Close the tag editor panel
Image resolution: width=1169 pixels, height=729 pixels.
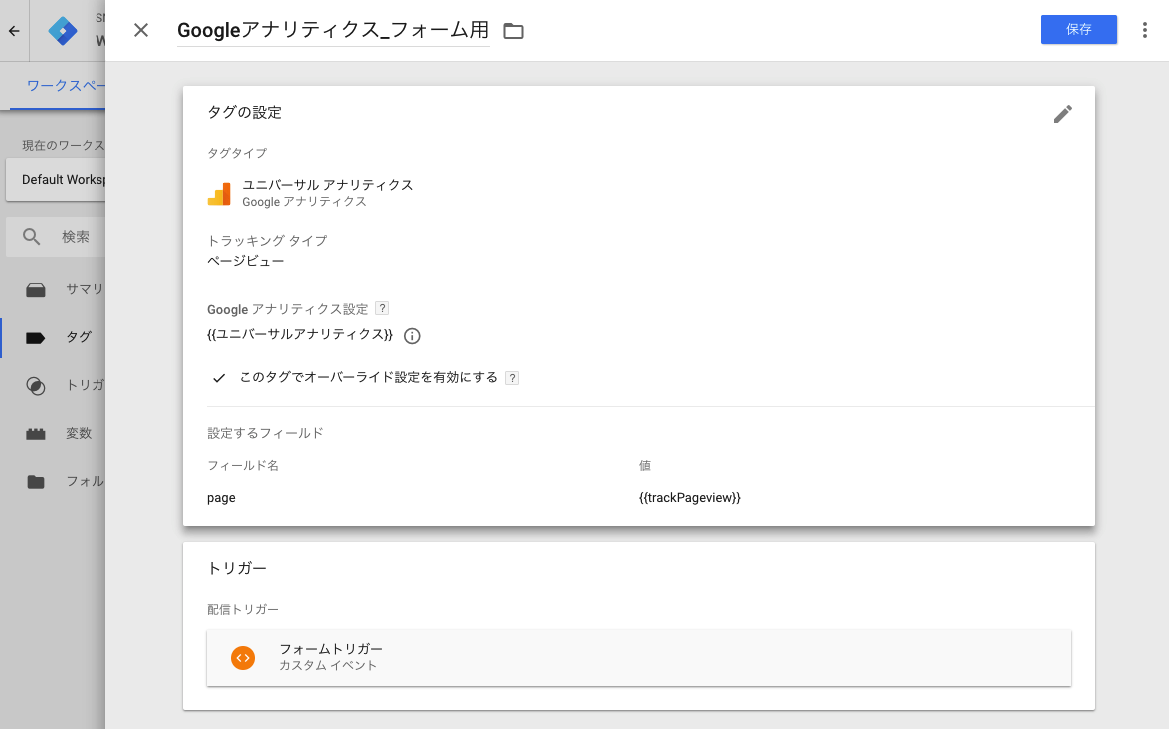pyautogui.click(x=141, y=31)
